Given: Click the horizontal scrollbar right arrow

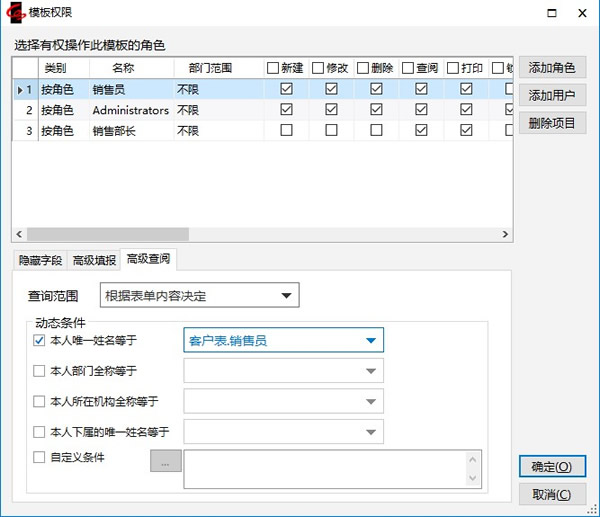Looking at the screenshot, I should (505, 234).
